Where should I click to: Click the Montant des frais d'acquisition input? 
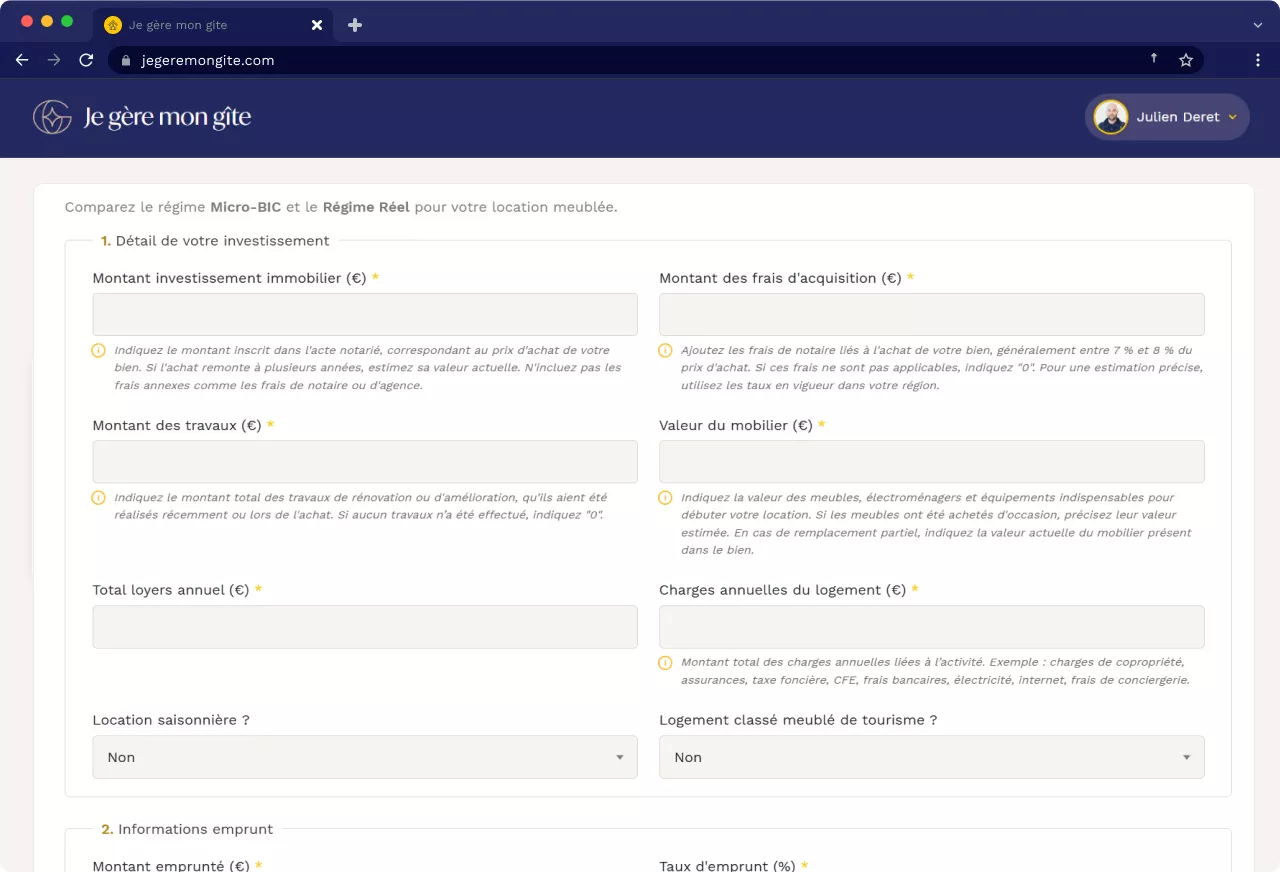coord(931,314)
